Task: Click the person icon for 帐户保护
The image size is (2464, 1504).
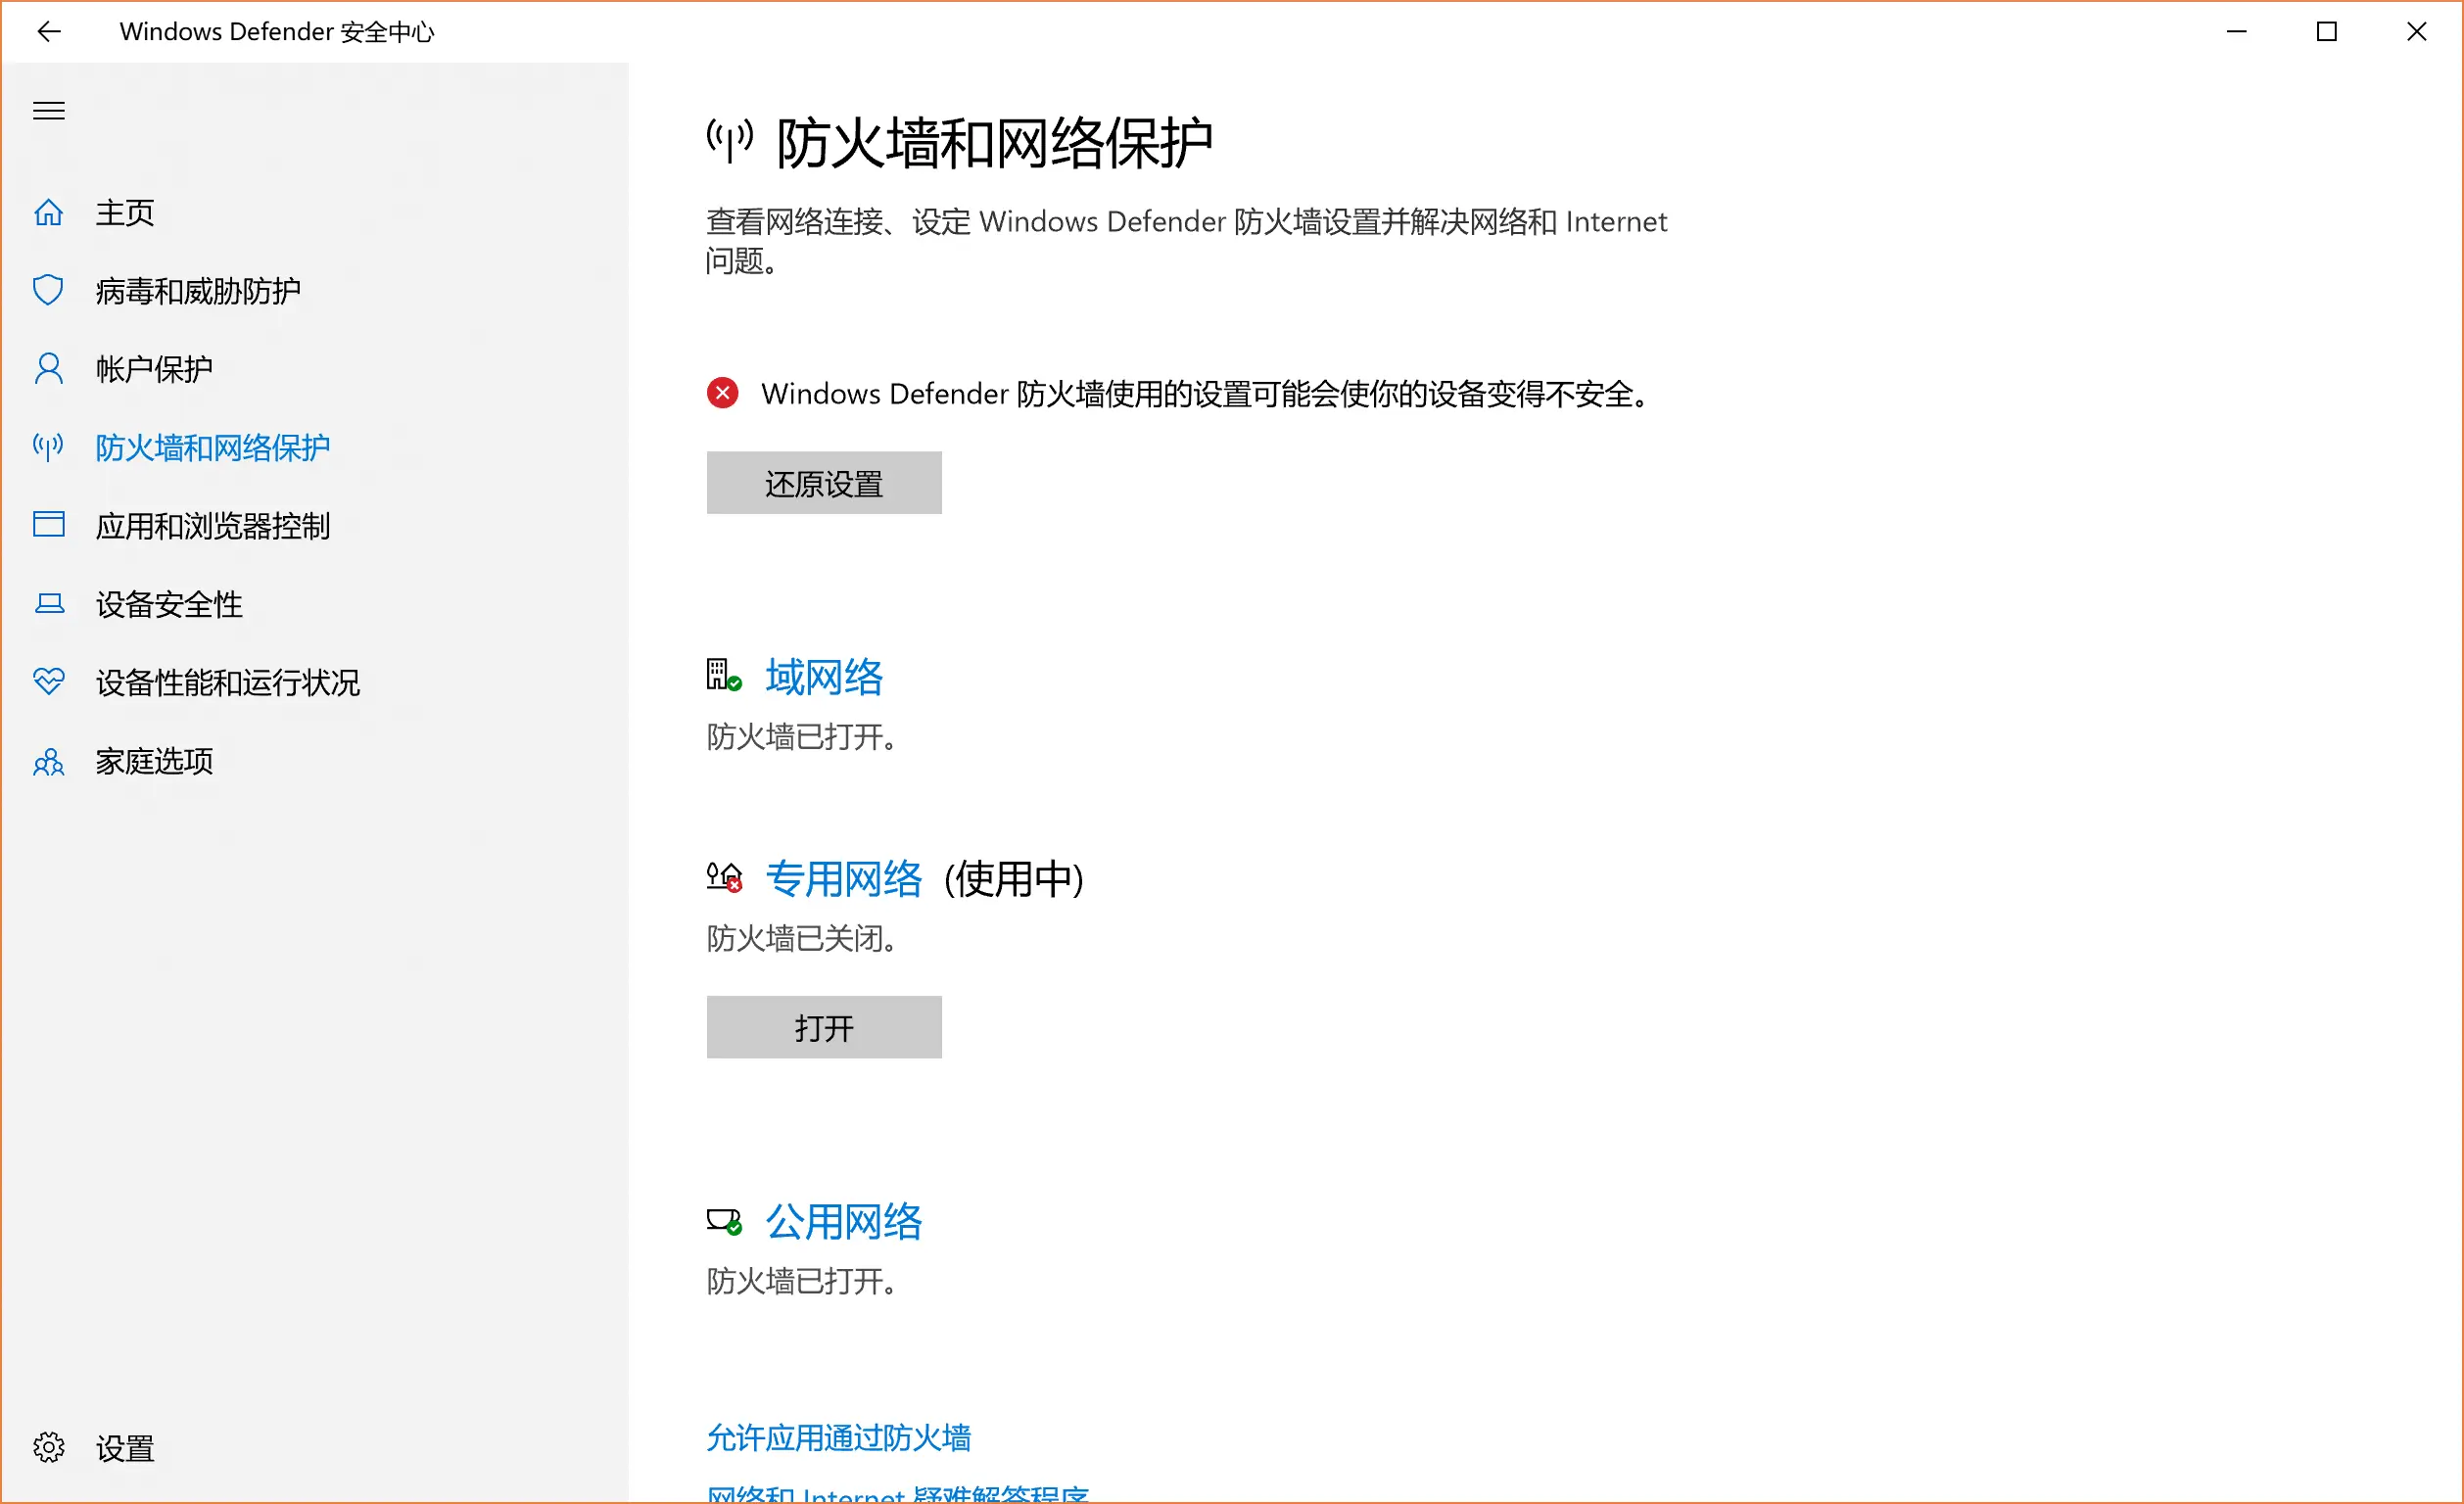Action: coord(48,369)
